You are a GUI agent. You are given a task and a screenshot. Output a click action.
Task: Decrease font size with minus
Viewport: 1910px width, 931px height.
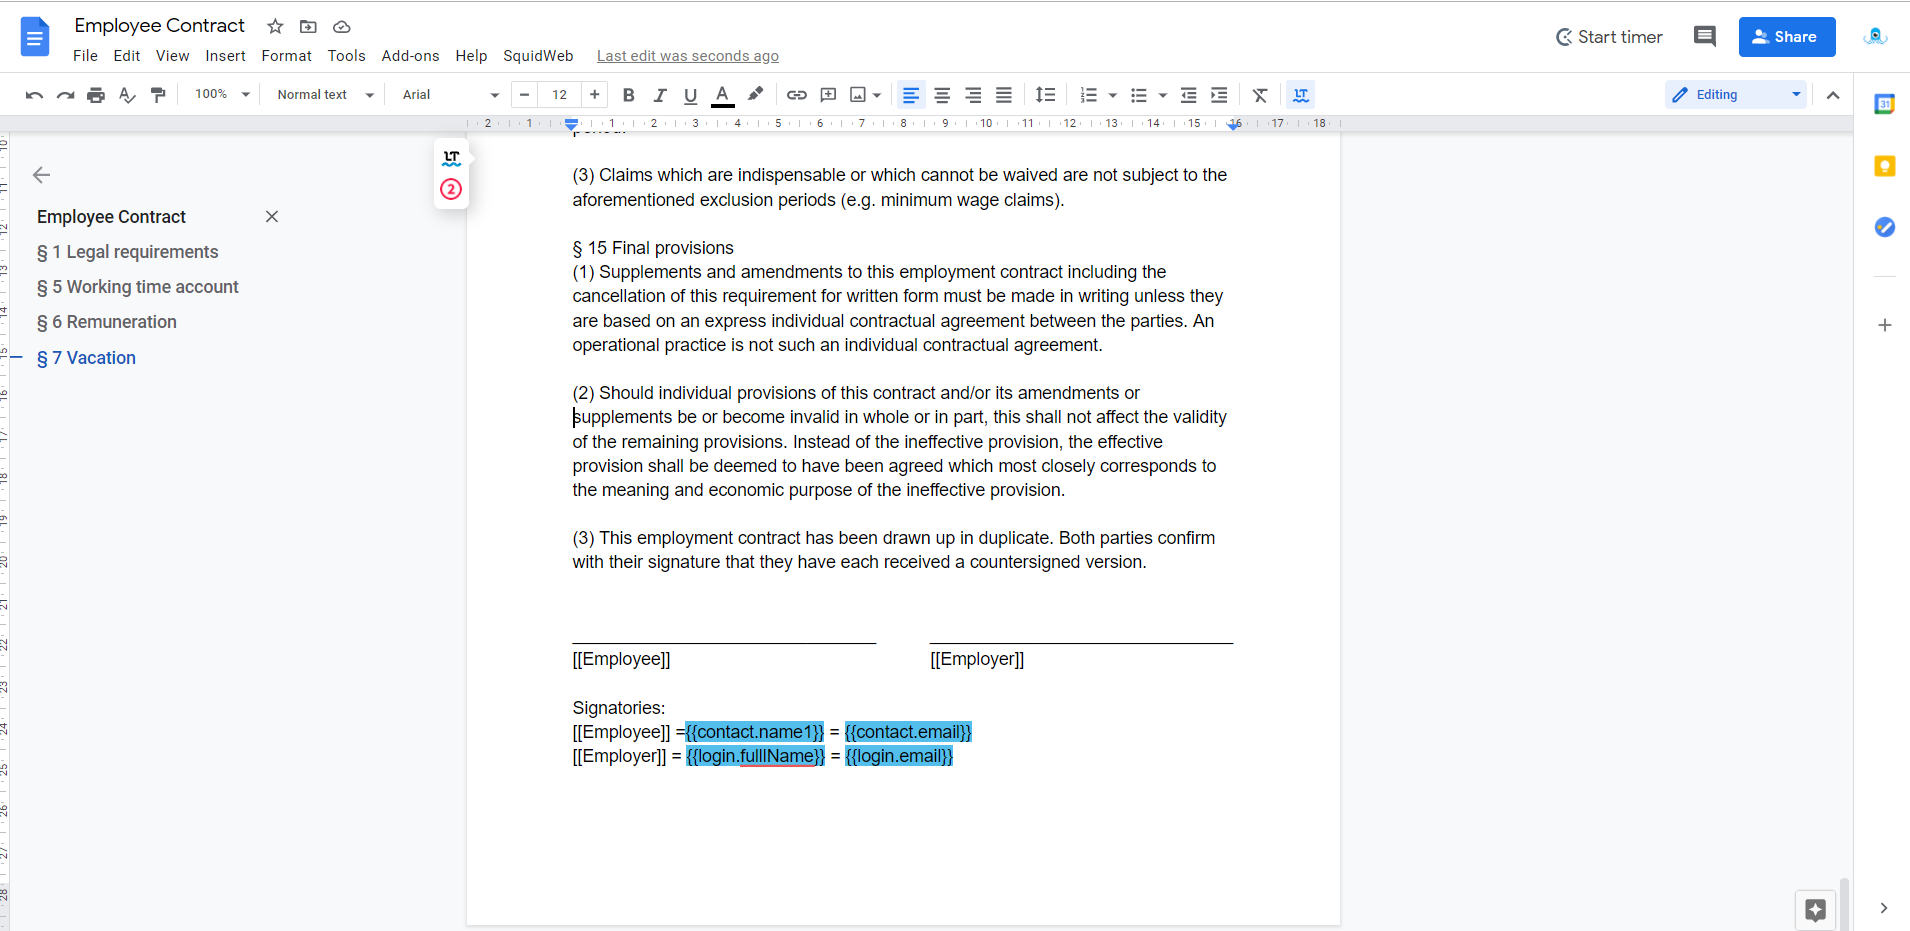click(525, 95)
